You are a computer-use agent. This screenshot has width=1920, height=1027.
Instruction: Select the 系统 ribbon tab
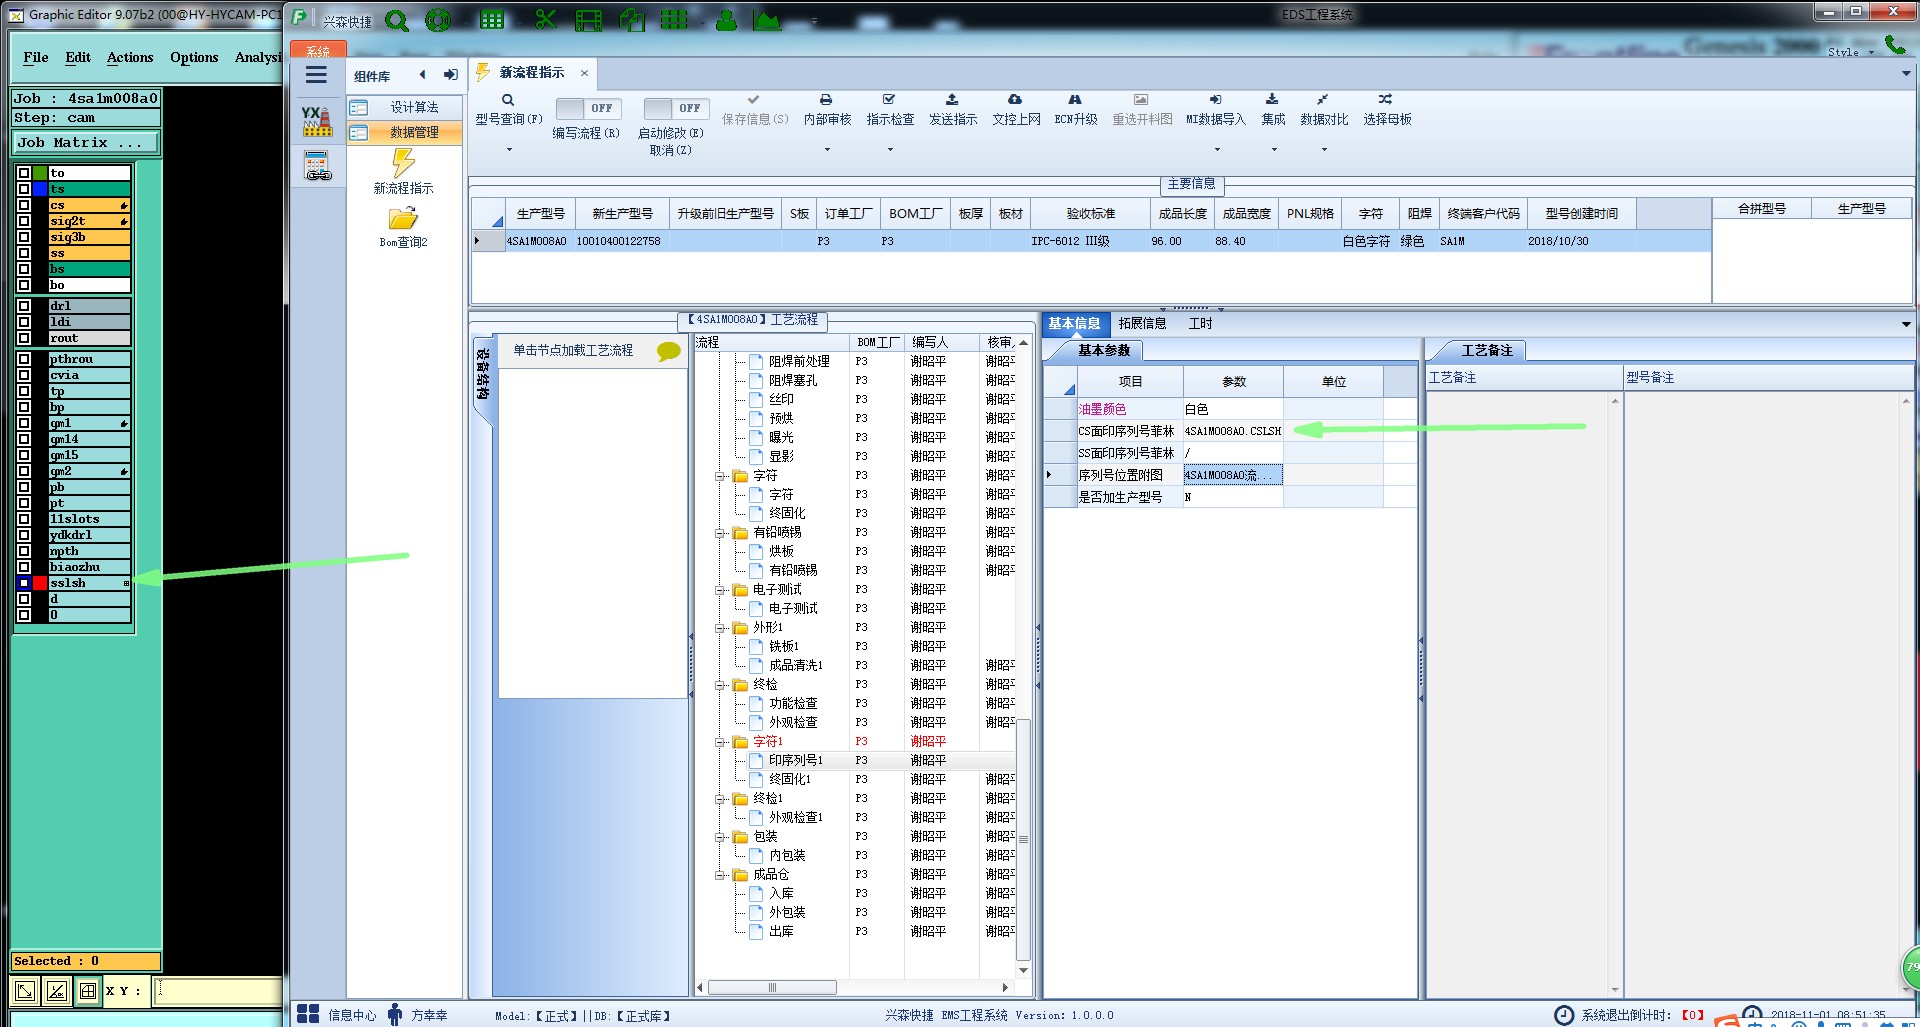(318, 50)
